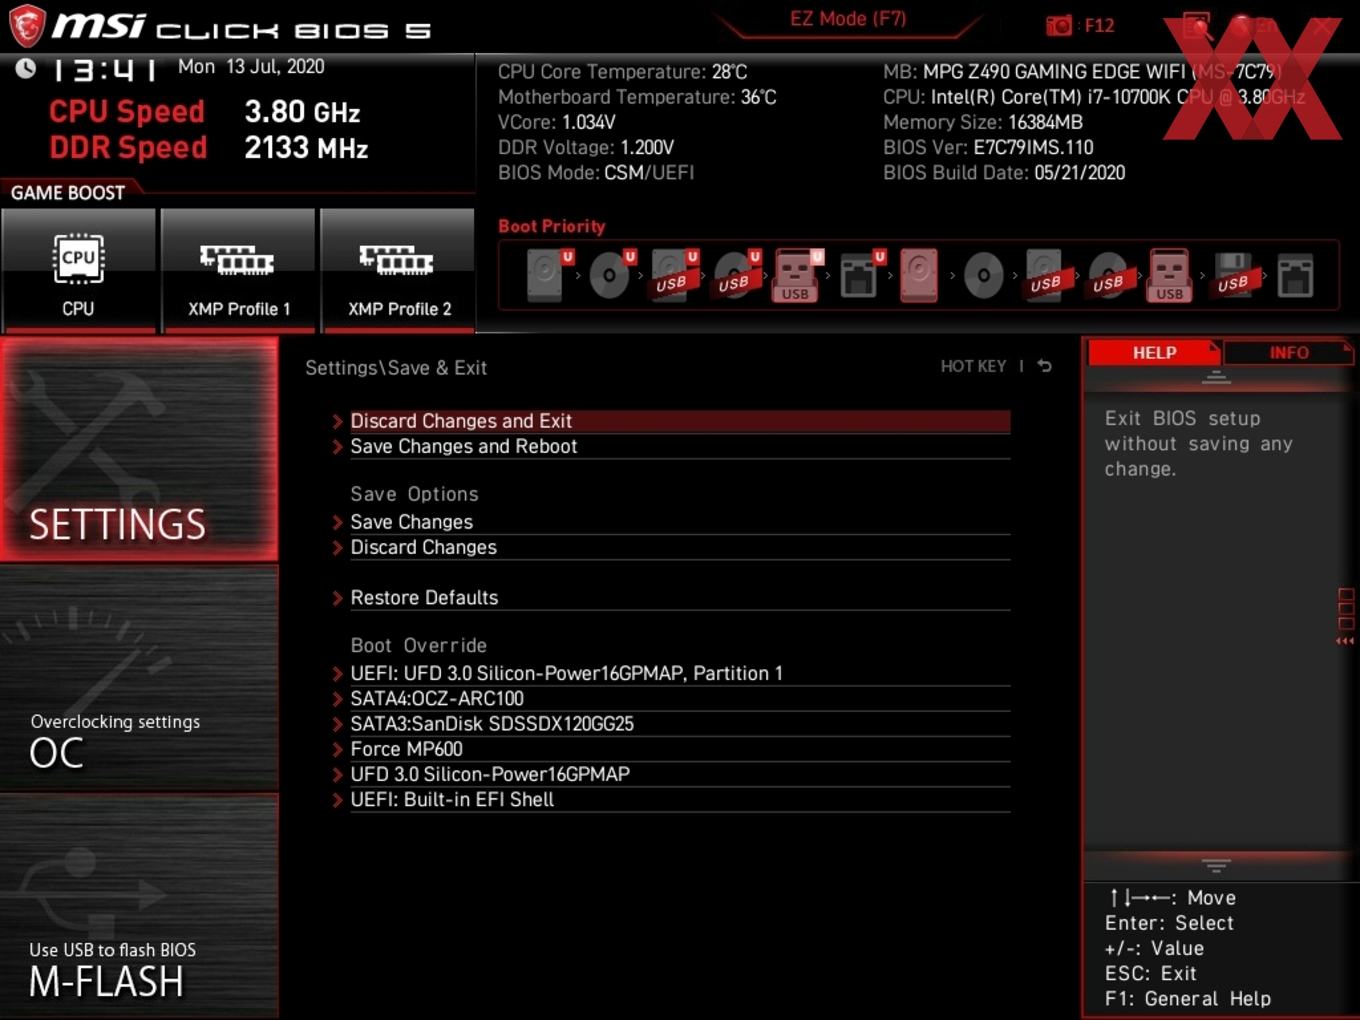Select the highlighted legacy hard disk boot icon
The width and height of the screenshot is (1360, 1020).
[x=919, y=275]
